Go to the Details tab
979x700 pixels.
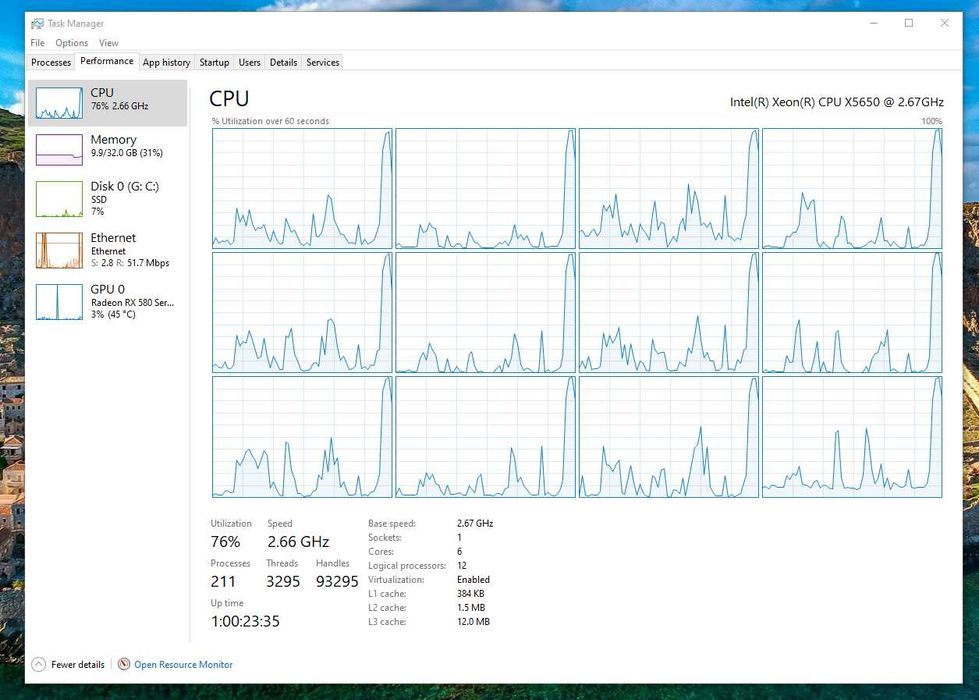pos(283,62)
